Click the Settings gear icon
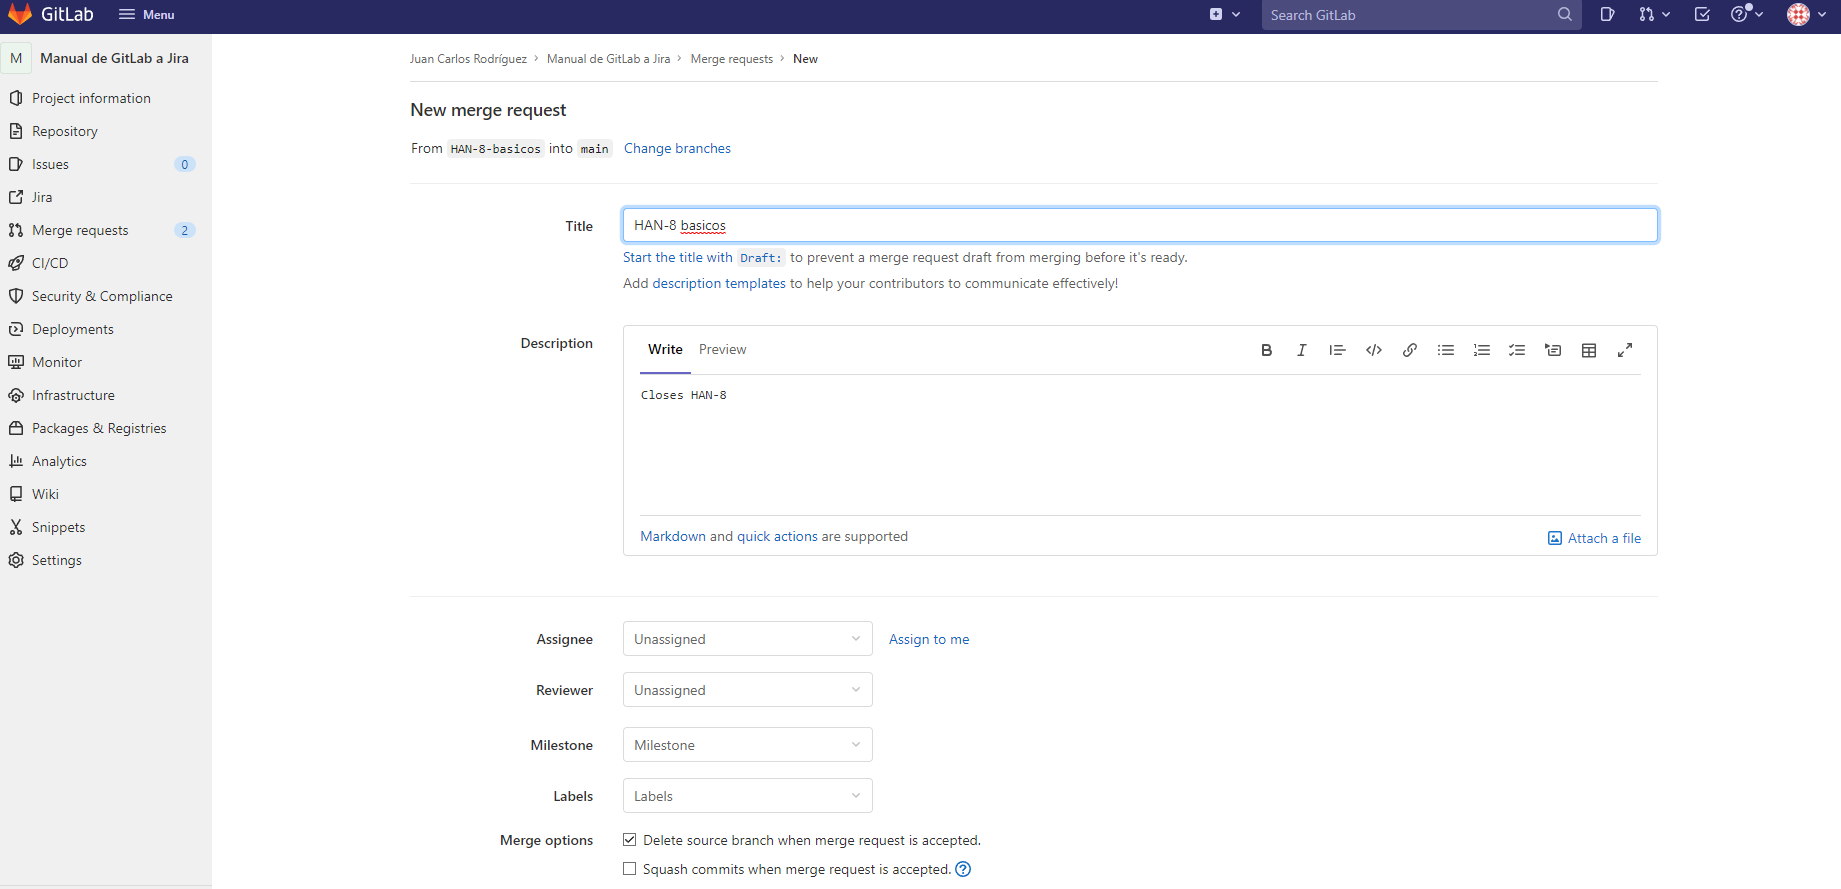Viewport: 1841px width, 889px height. point(16,560)
